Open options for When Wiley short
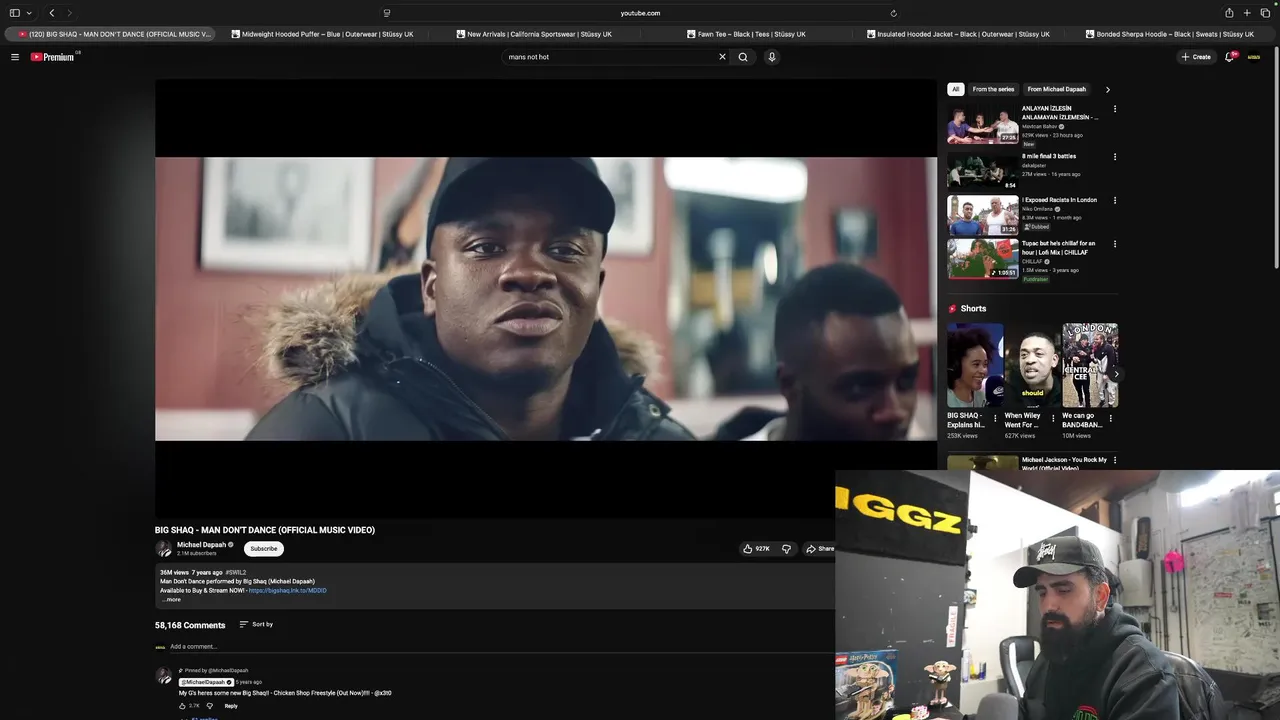Image resolution: width=1280 pixels, height=720 pixels. pos(1052,419)
